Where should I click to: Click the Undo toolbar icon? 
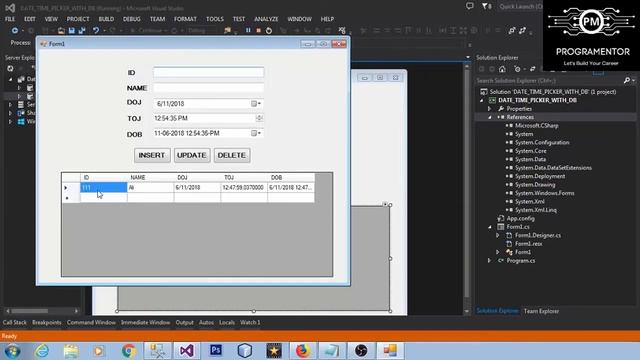pyautogui.click(x=96, y=30)
